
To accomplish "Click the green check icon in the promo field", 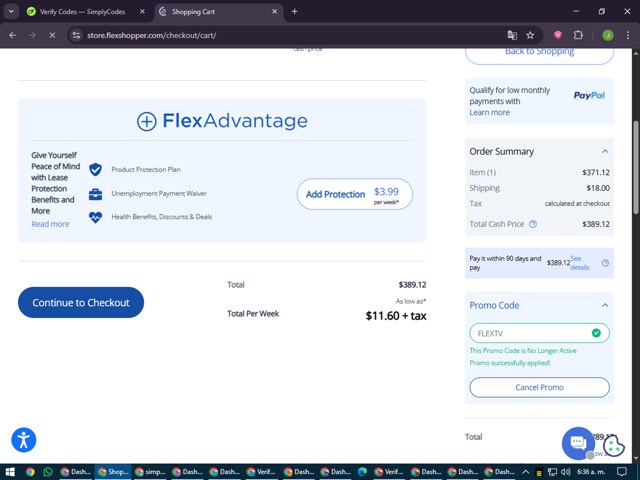I will [596, 333].
